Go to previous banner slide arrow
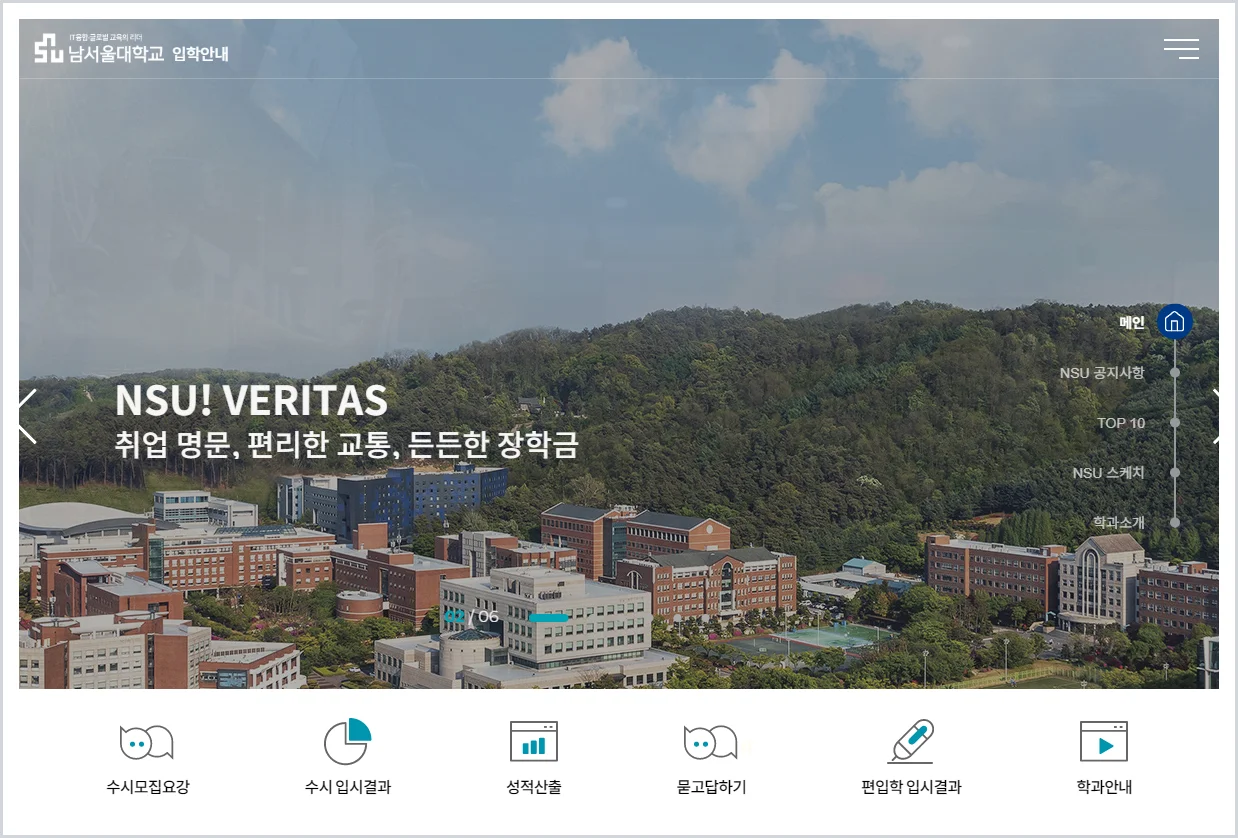Screen dimensions: 1238x838 [x=27, y=416]
